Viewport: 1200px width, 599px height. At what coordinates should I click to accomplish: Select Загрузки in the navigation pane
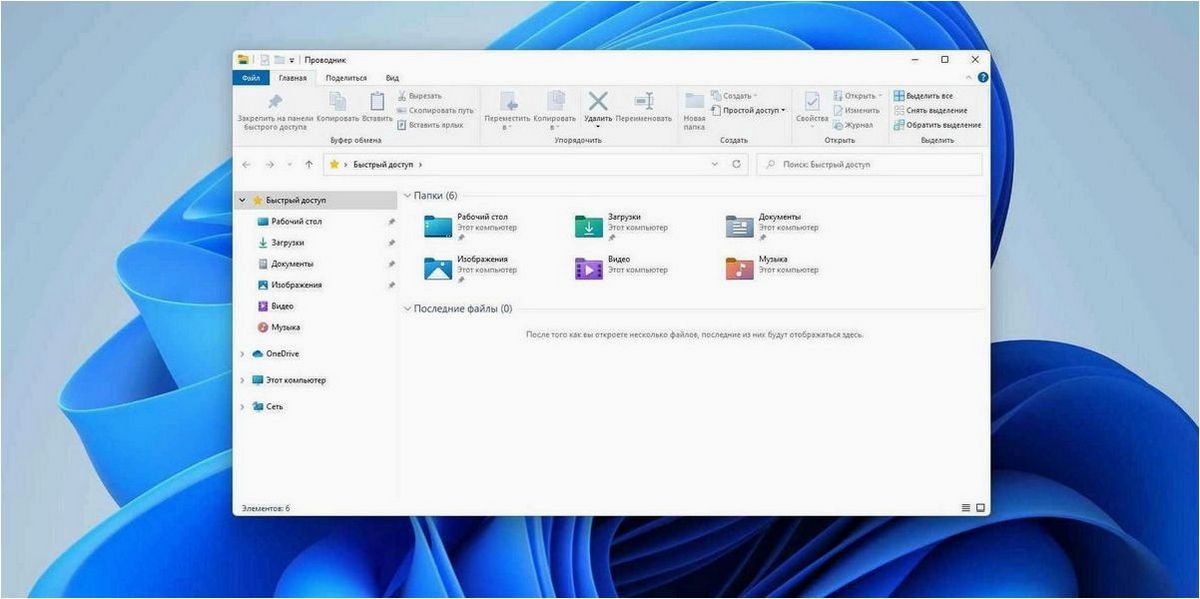(288, 242)
